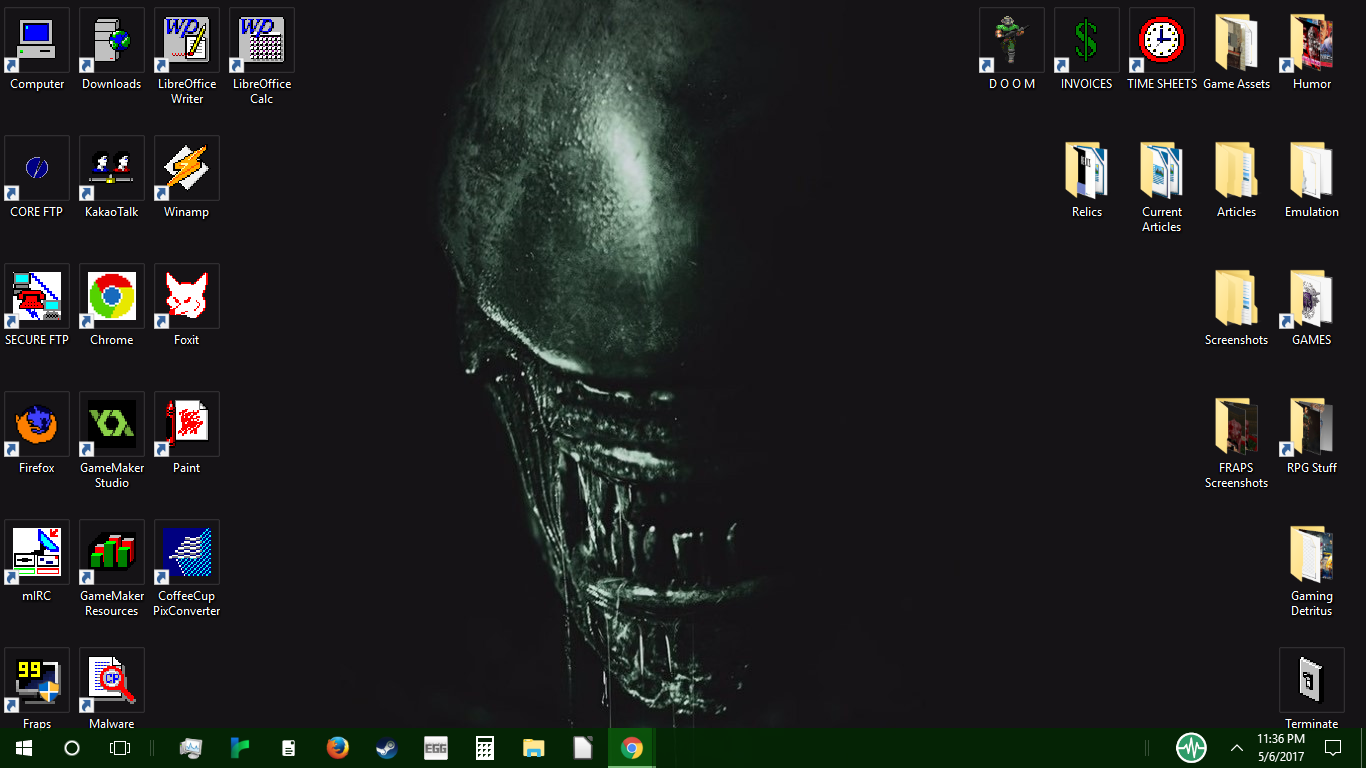Open the Steam icon in the taskbar
Viewport: 1366px width, 768px height.
click(x=386, y=748)
